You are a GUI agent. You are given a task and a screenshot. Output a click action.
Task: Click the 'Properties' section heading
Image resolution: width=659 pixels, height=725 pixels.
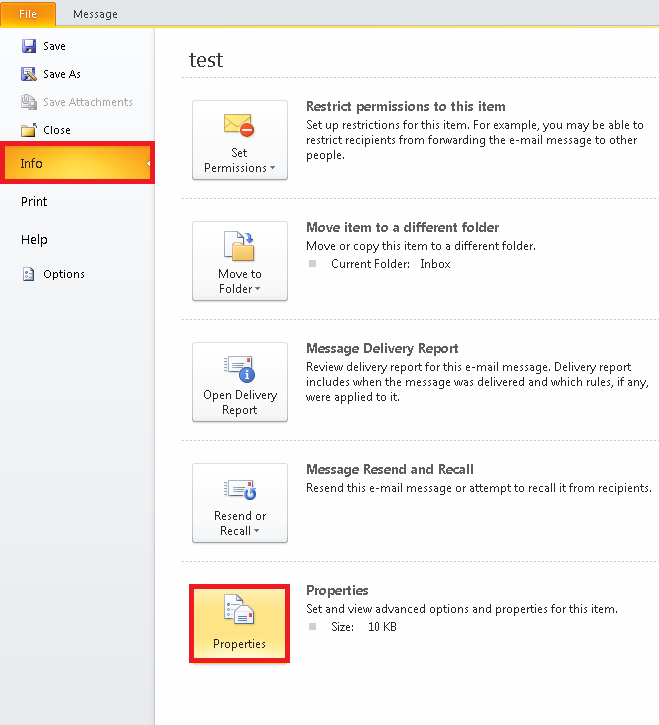(x=337, y=590)
